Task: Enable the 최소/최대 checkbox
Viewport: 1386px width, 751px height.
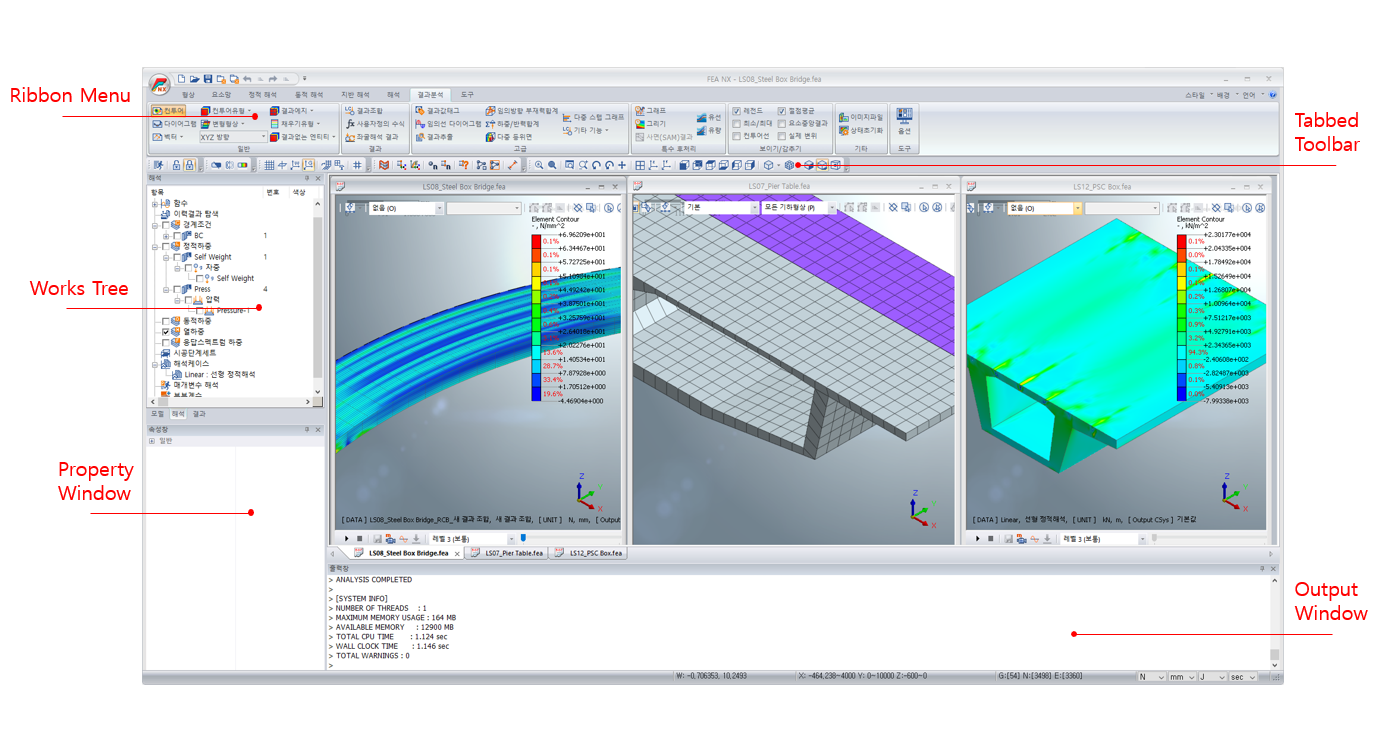Action: click(736, 123)
